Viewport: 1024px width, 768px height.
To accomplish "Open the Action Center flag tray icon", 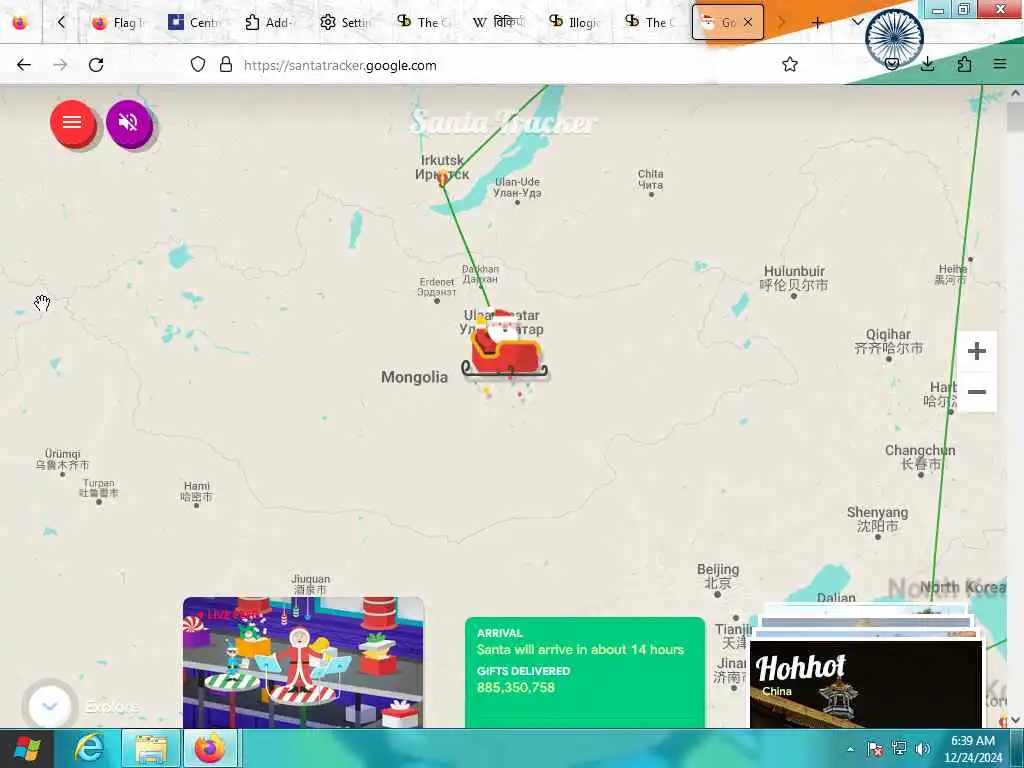I will coord(874,749).
